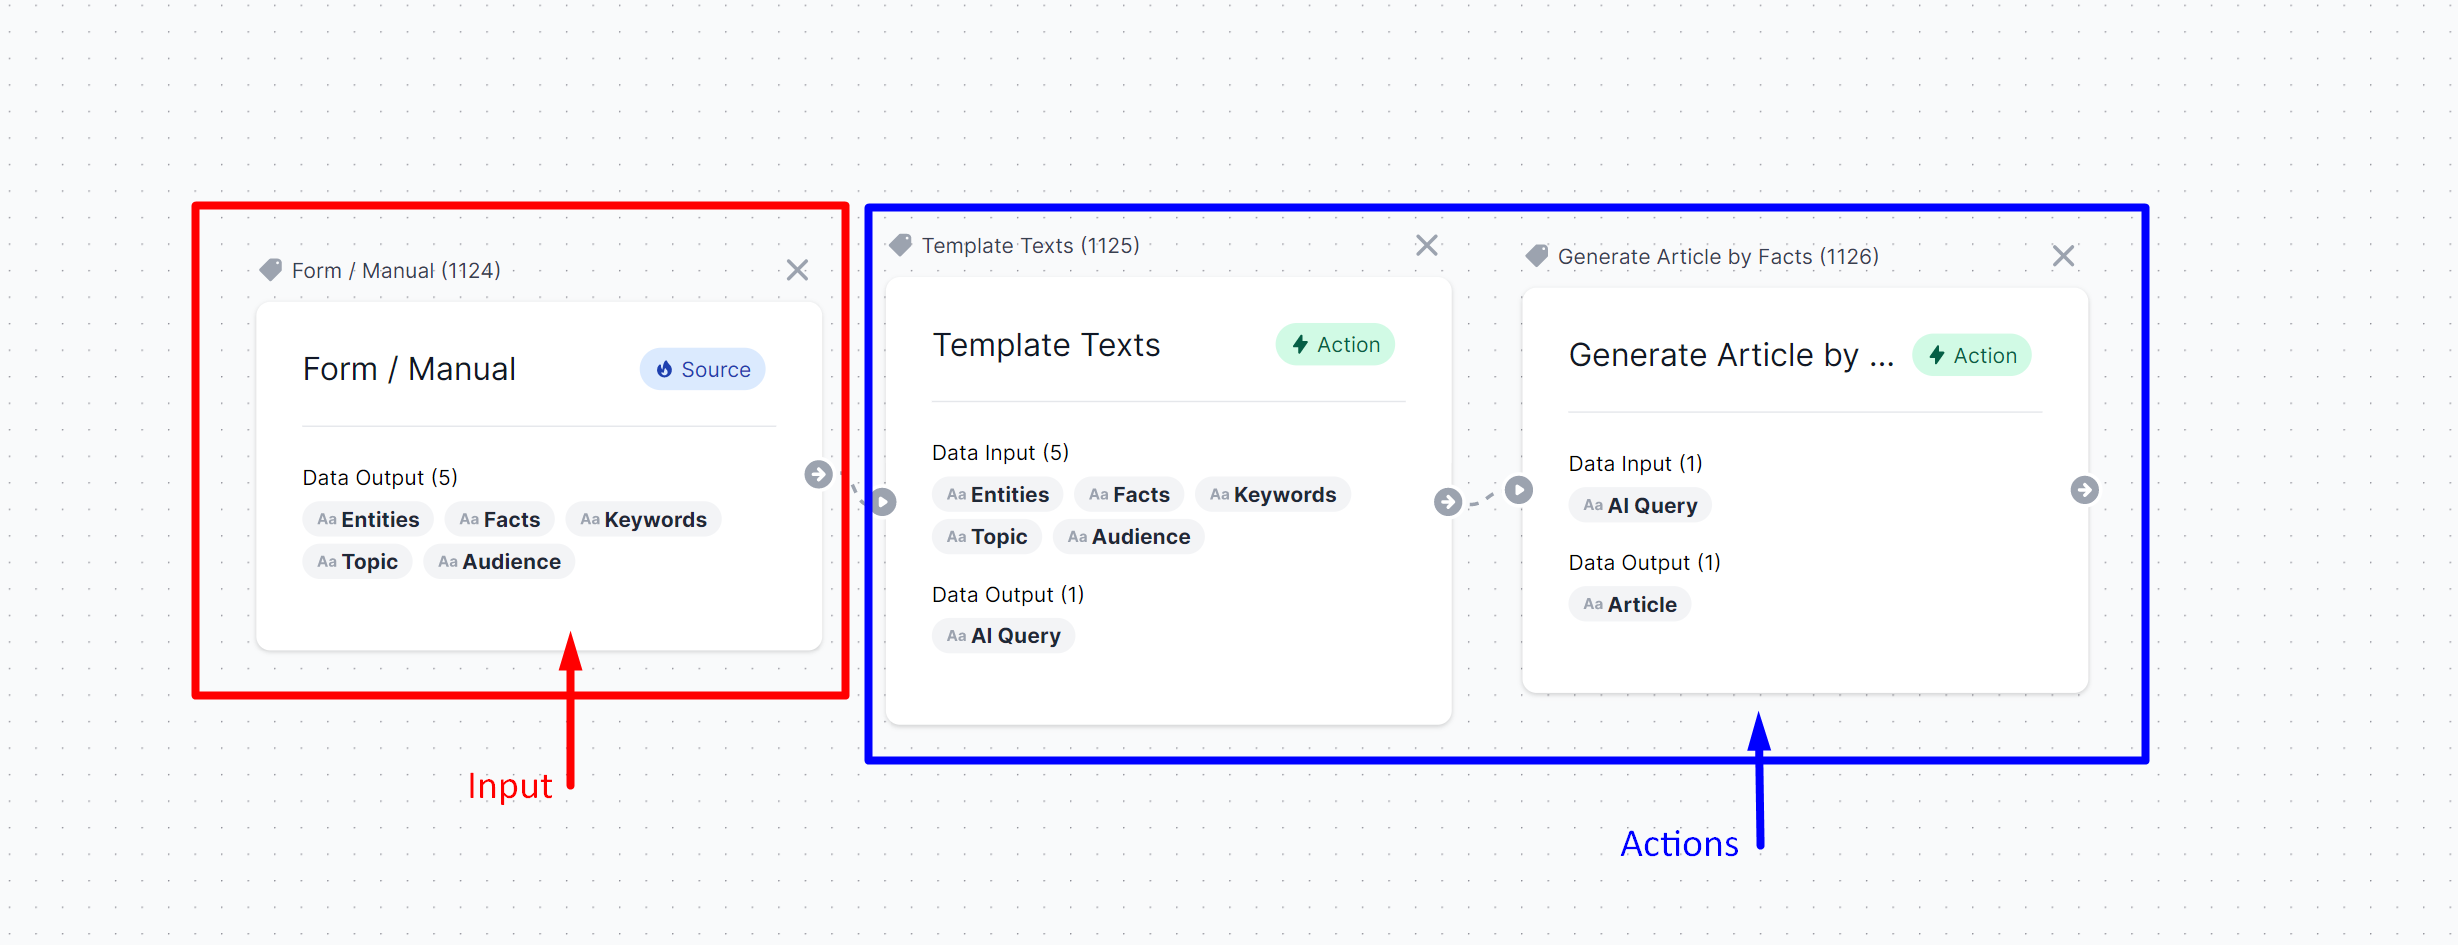Select the Entities output chip in Form / Manual

pos(368,520)
